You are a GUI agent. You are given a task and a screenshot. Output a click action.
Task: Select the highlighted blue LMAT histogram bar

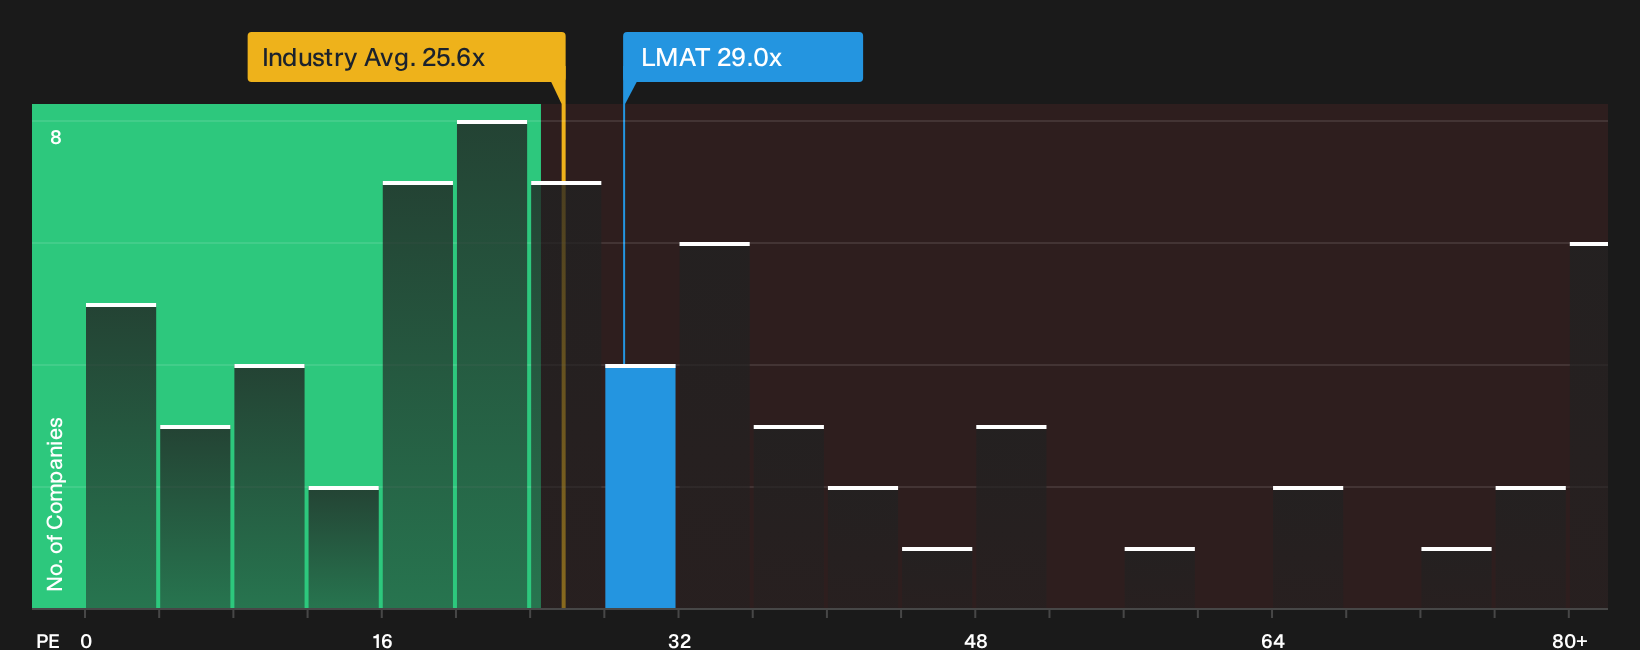[640, 486]
